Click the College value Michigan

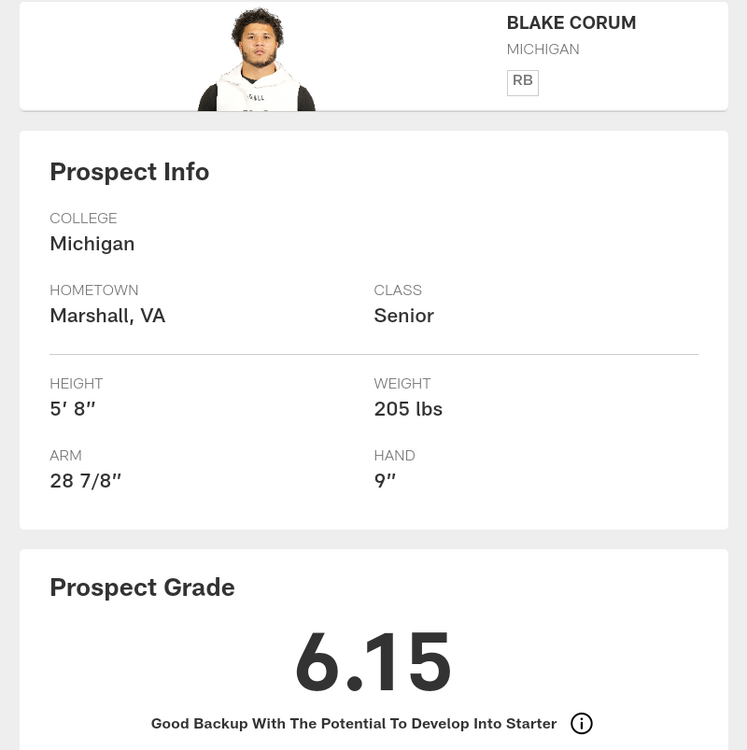(92, 243)
